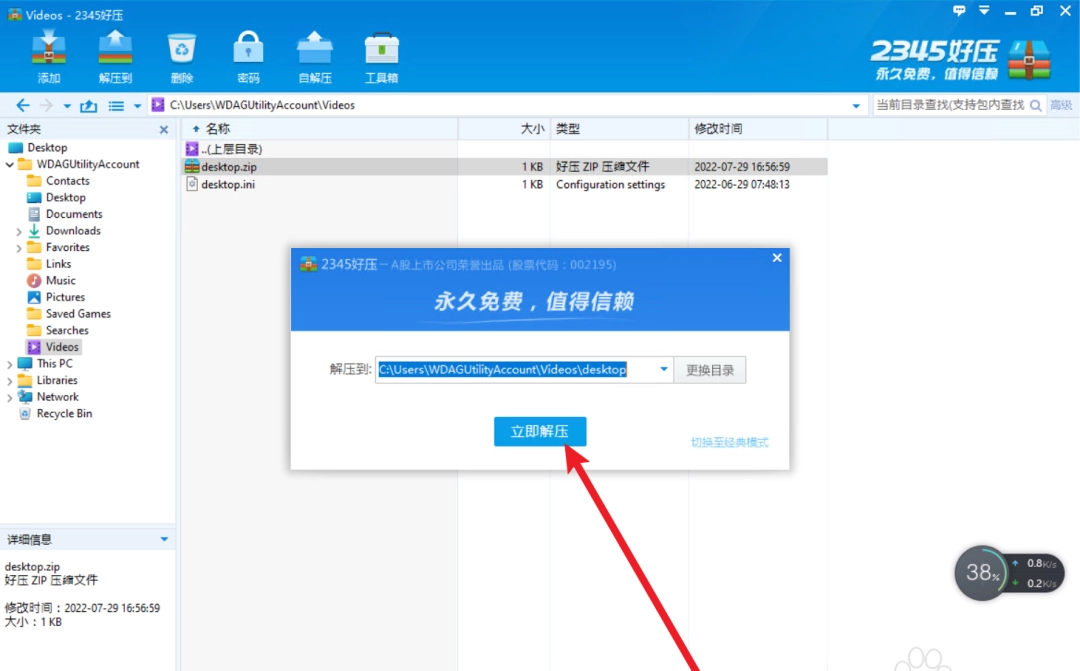
Task: Click the list view mode icon
Action: pos(116,105)
